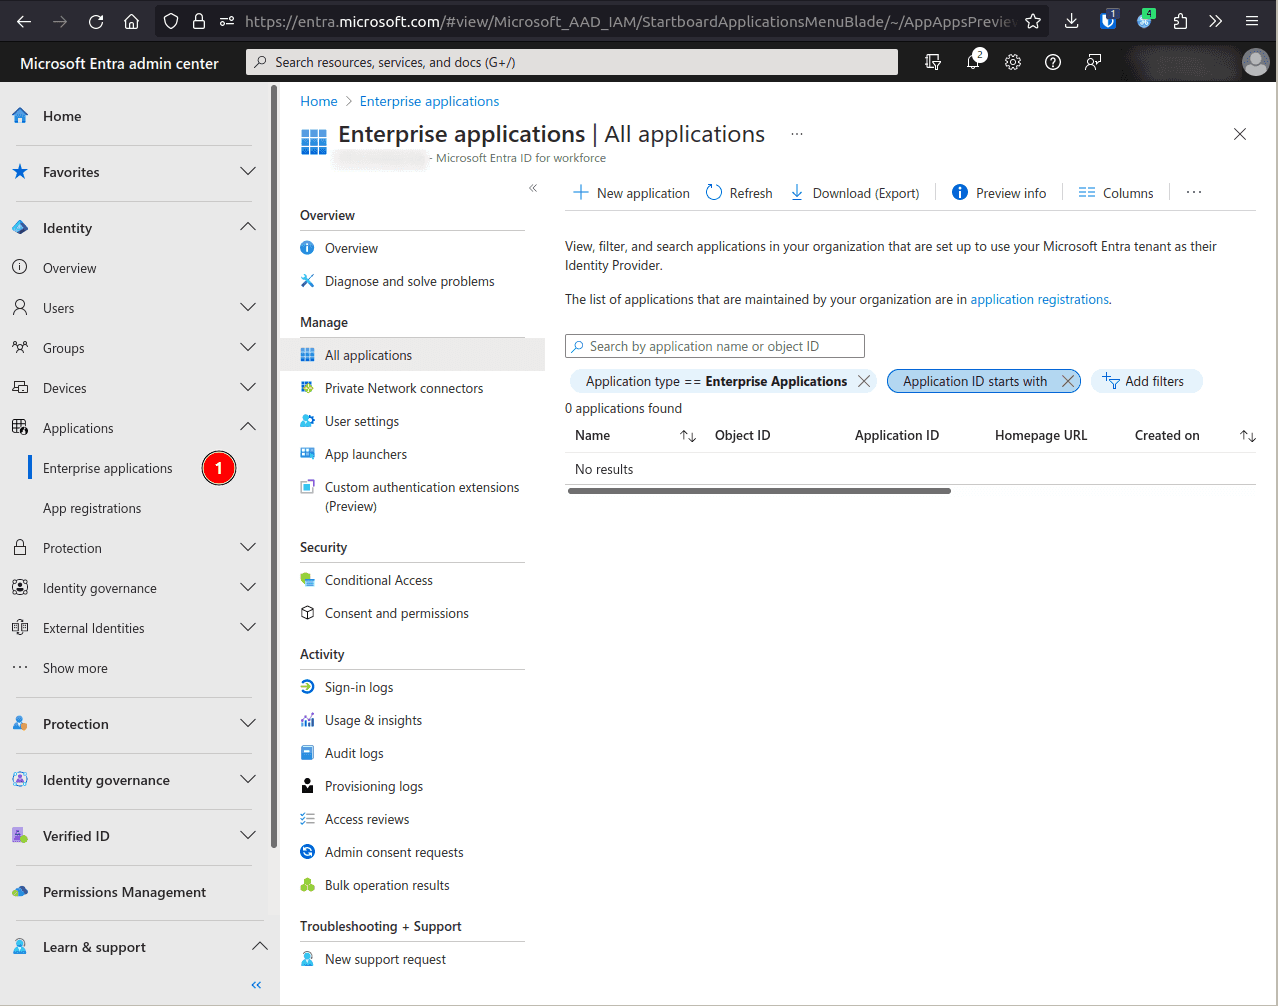Bookmark this page with the star icon
The height and width of the screenshot is (1006, 1278).
tap(1033, 21)
